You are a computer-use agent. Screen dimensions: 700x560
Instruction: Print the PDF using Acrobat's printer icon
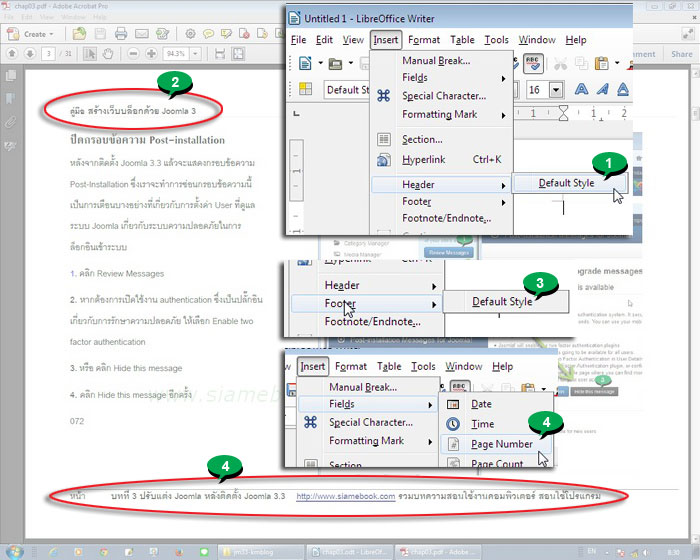[x=121, y=33]
